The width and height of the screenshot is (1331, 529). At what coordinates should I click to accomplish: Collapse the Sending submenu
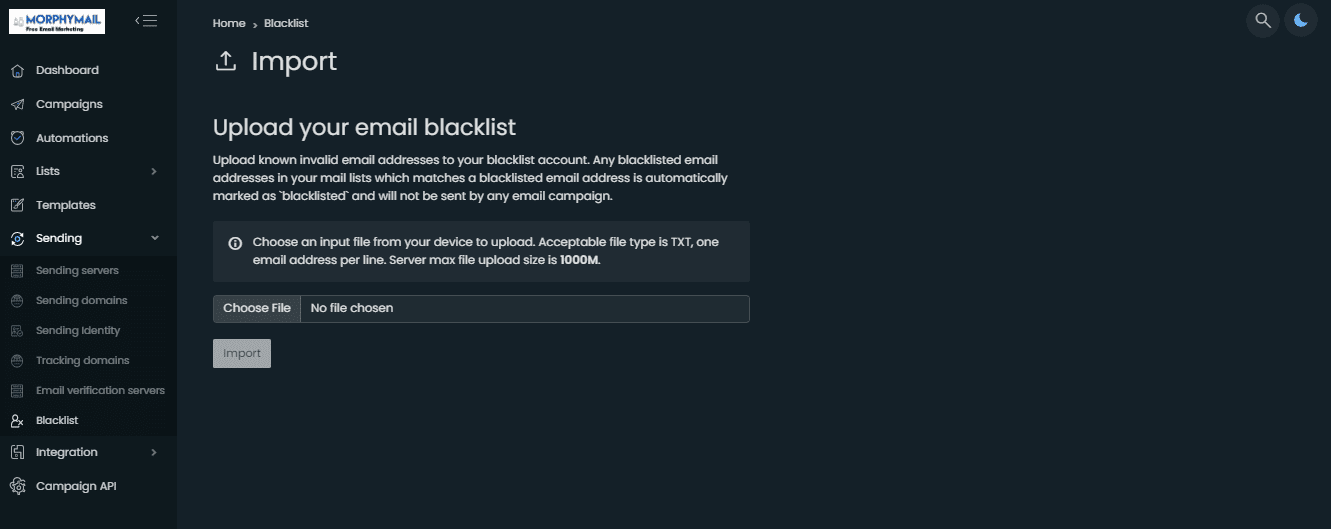point(154,238)
